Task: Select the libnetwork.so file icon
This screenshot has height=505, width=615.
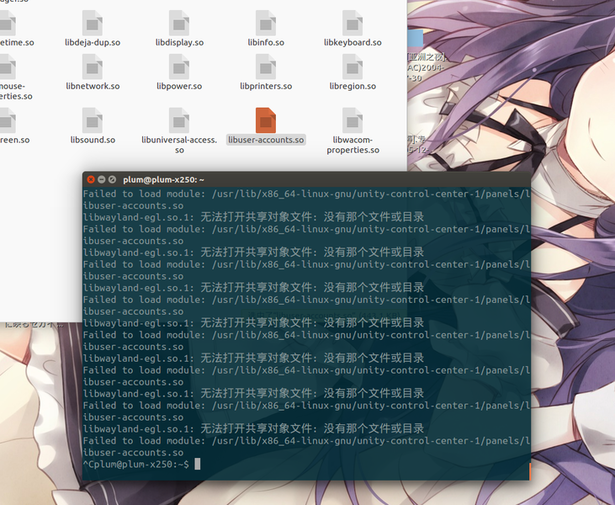Action: pyautogui.click(x=92, y=67)
